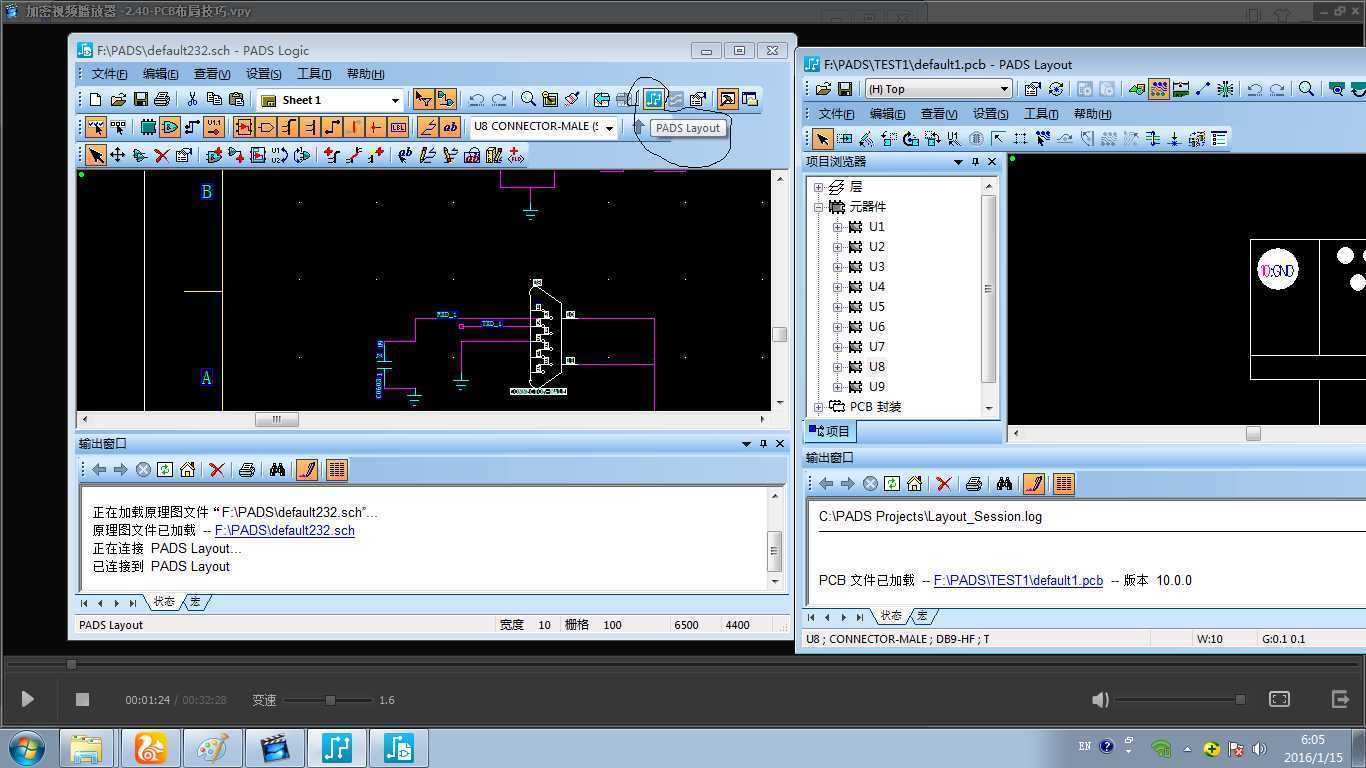Toggle Design Toolbar button in PADS Layout
1366x768 pixels.
coord(1159,89)
